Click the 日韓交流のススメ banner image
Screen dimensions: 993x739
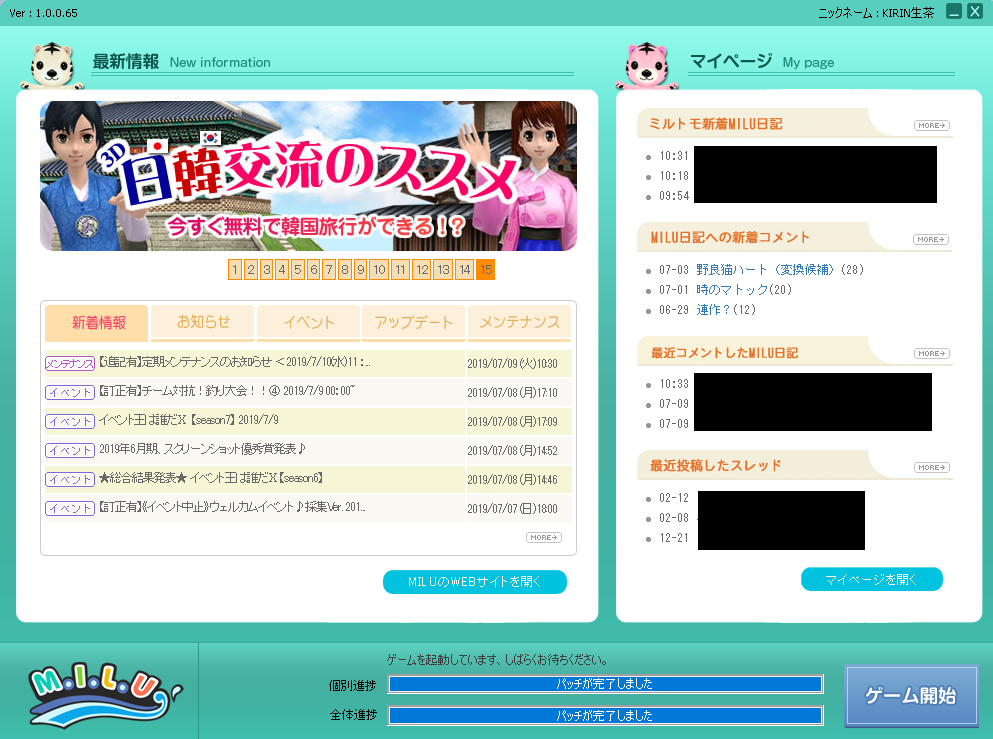point(308,176)
